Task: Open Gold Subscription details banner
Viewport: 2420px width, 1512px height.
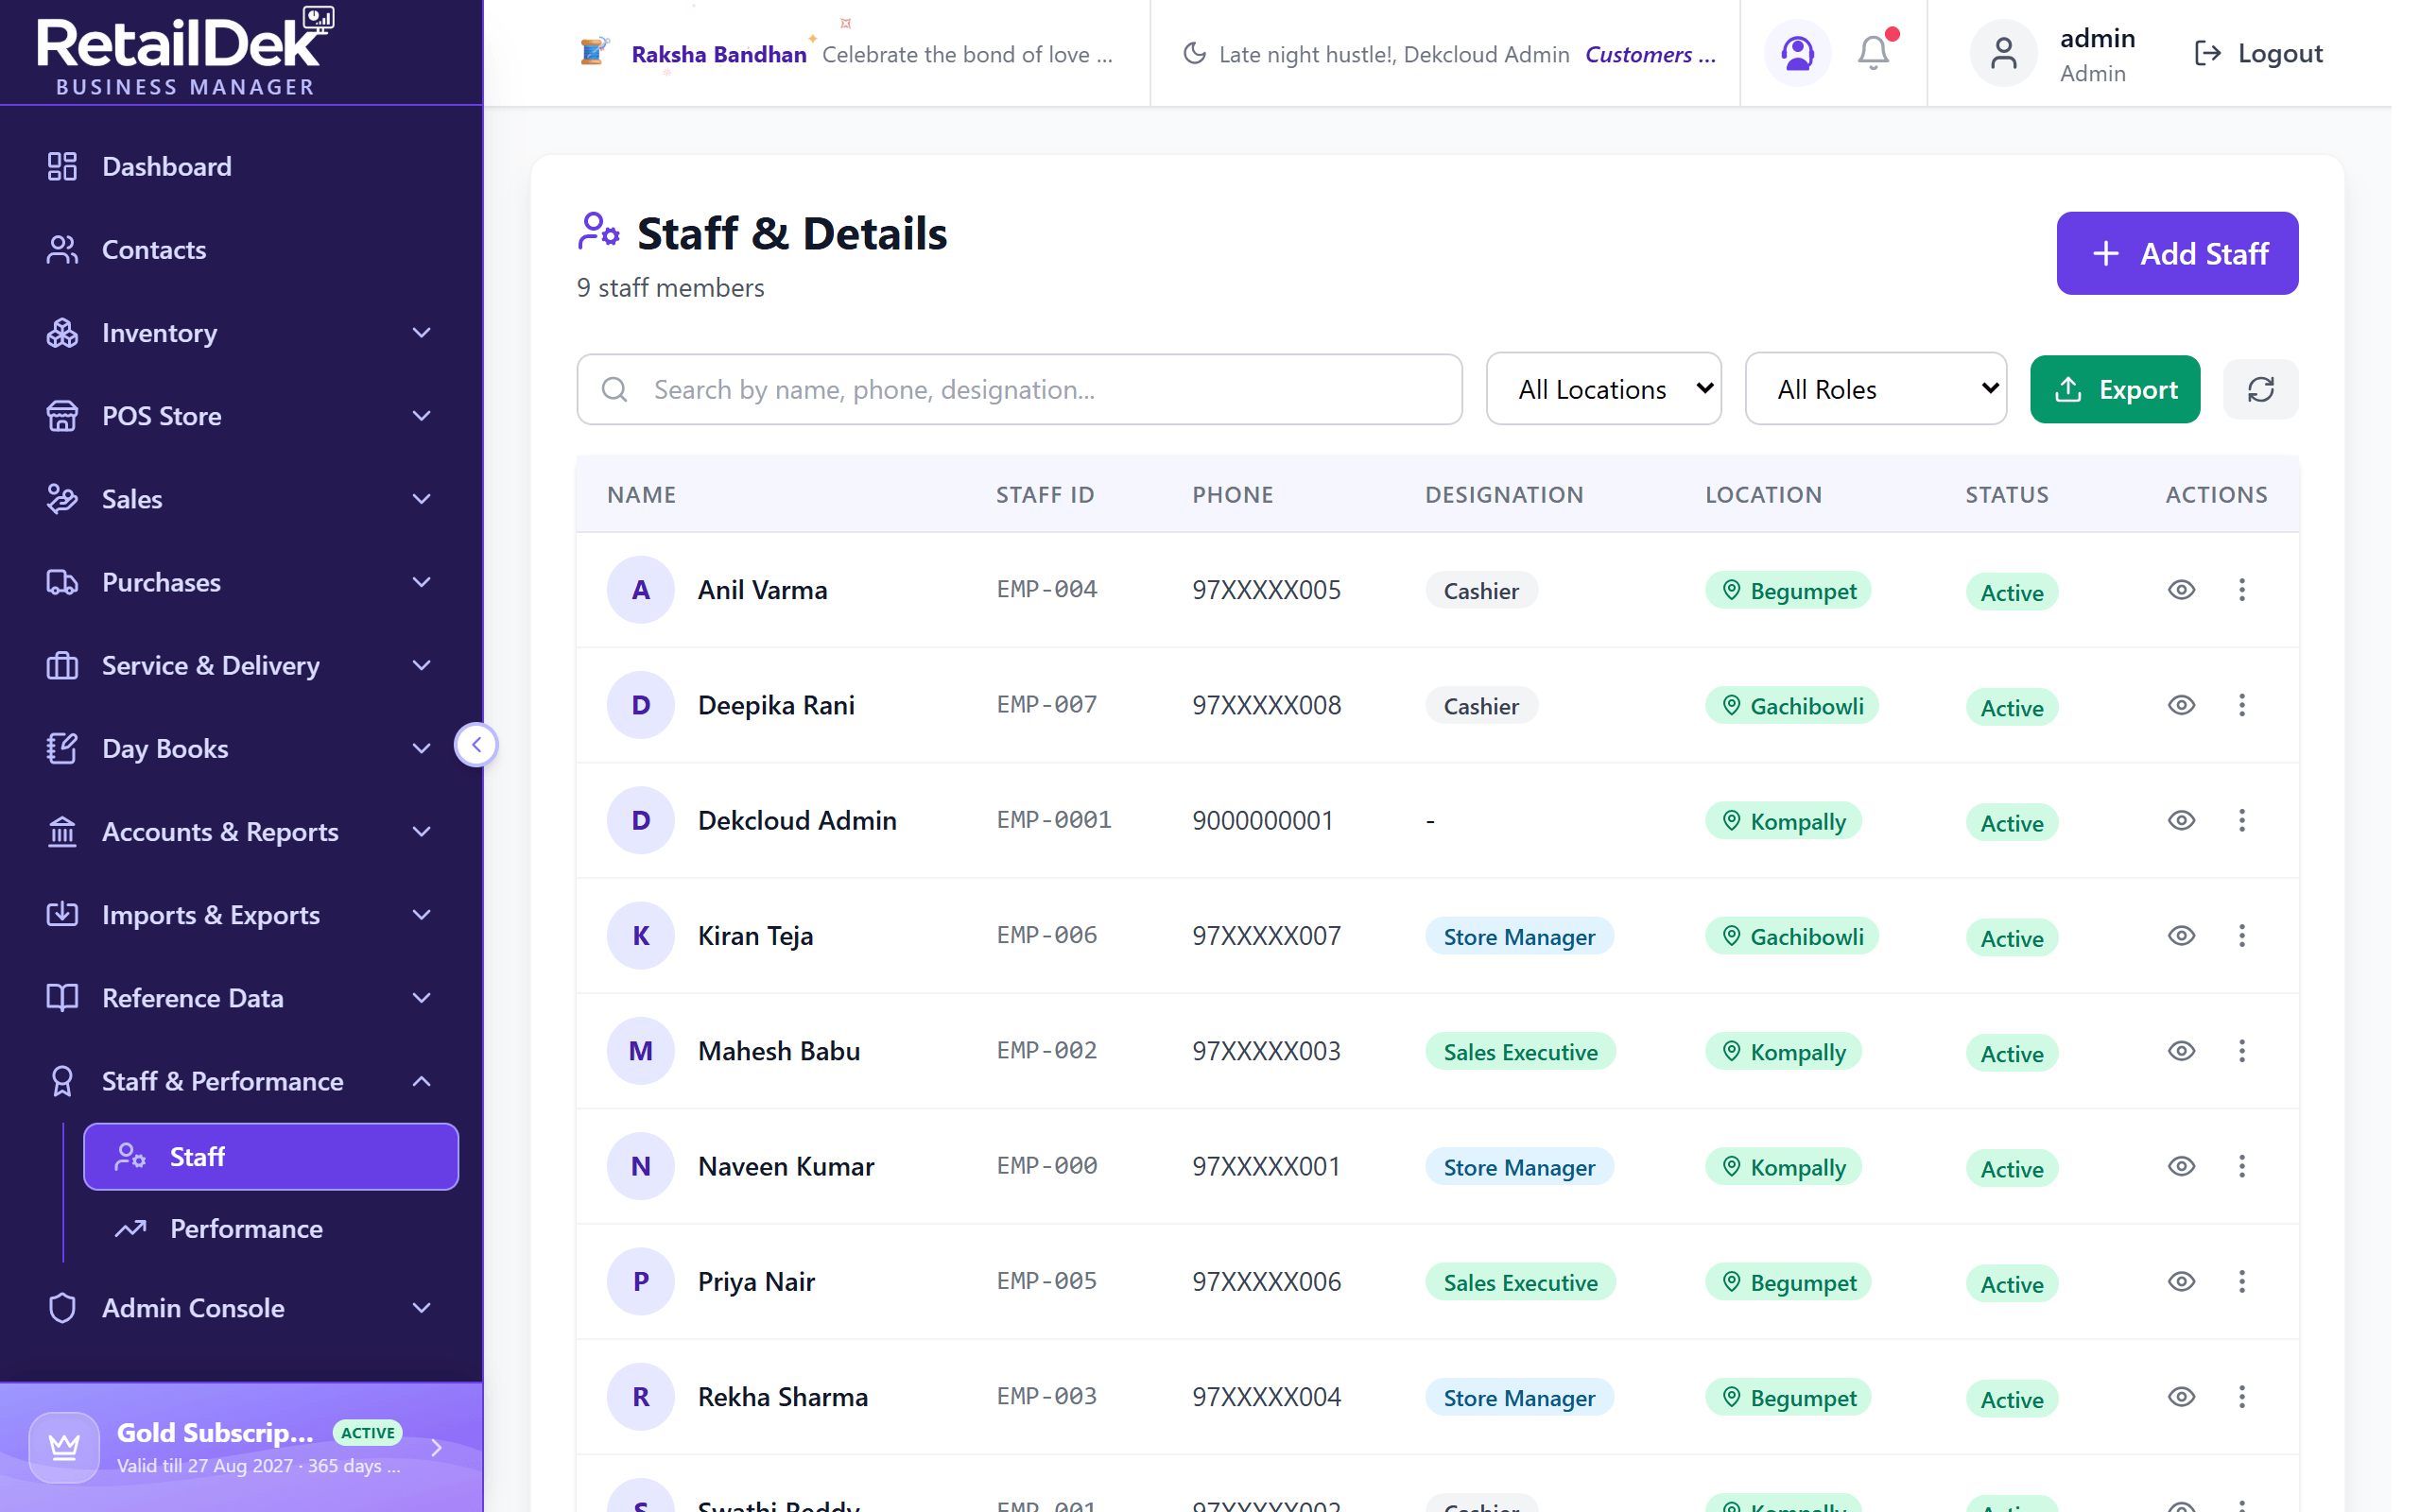Action: click(x=241, y=1447)
